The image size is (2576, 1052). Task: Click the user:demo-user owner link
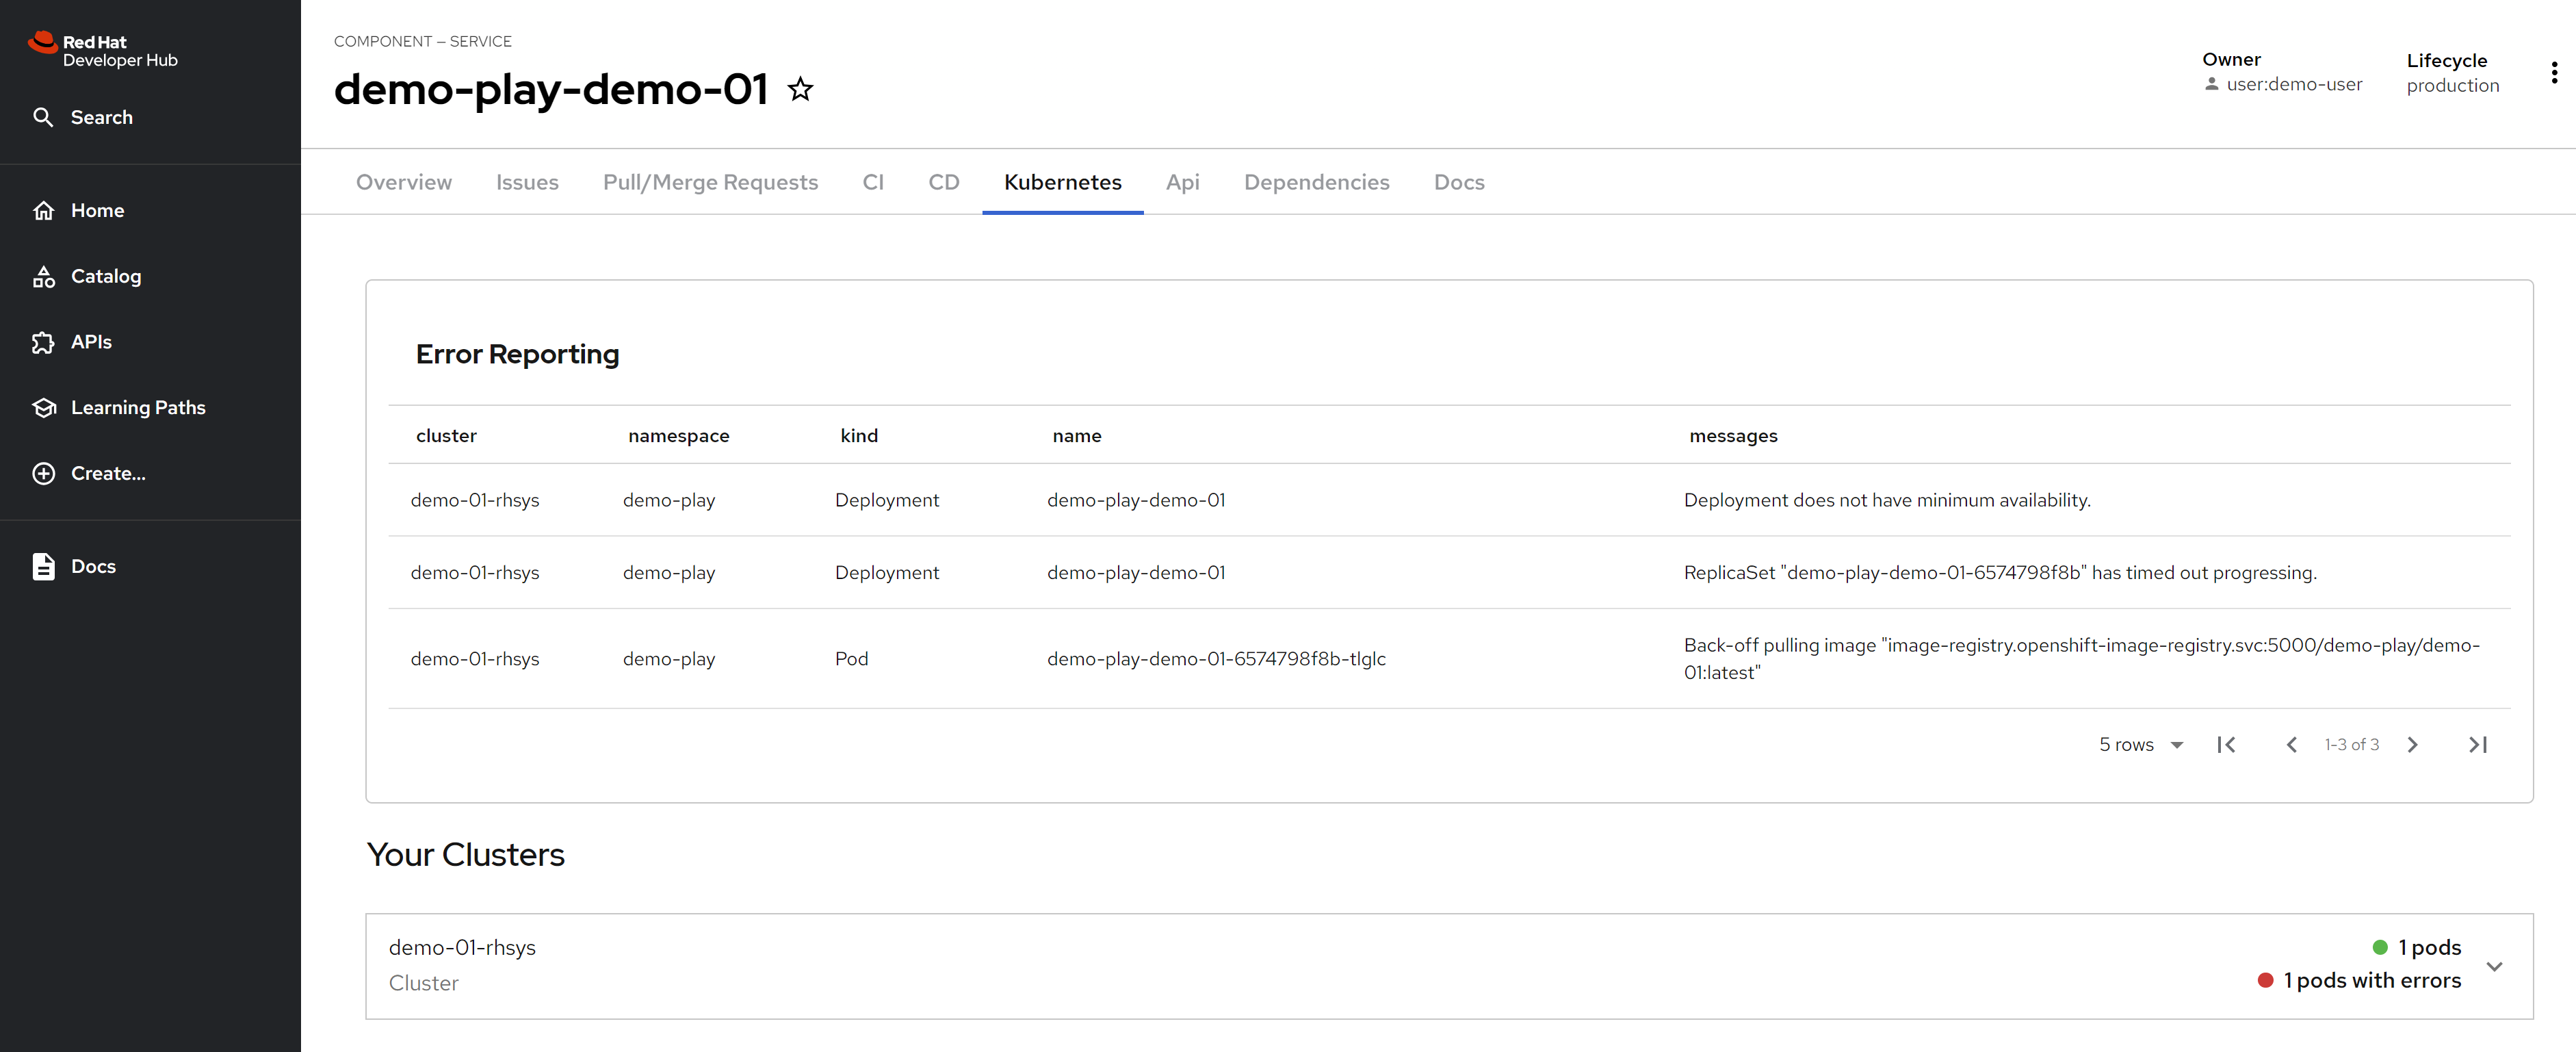tap(2293, 85)
